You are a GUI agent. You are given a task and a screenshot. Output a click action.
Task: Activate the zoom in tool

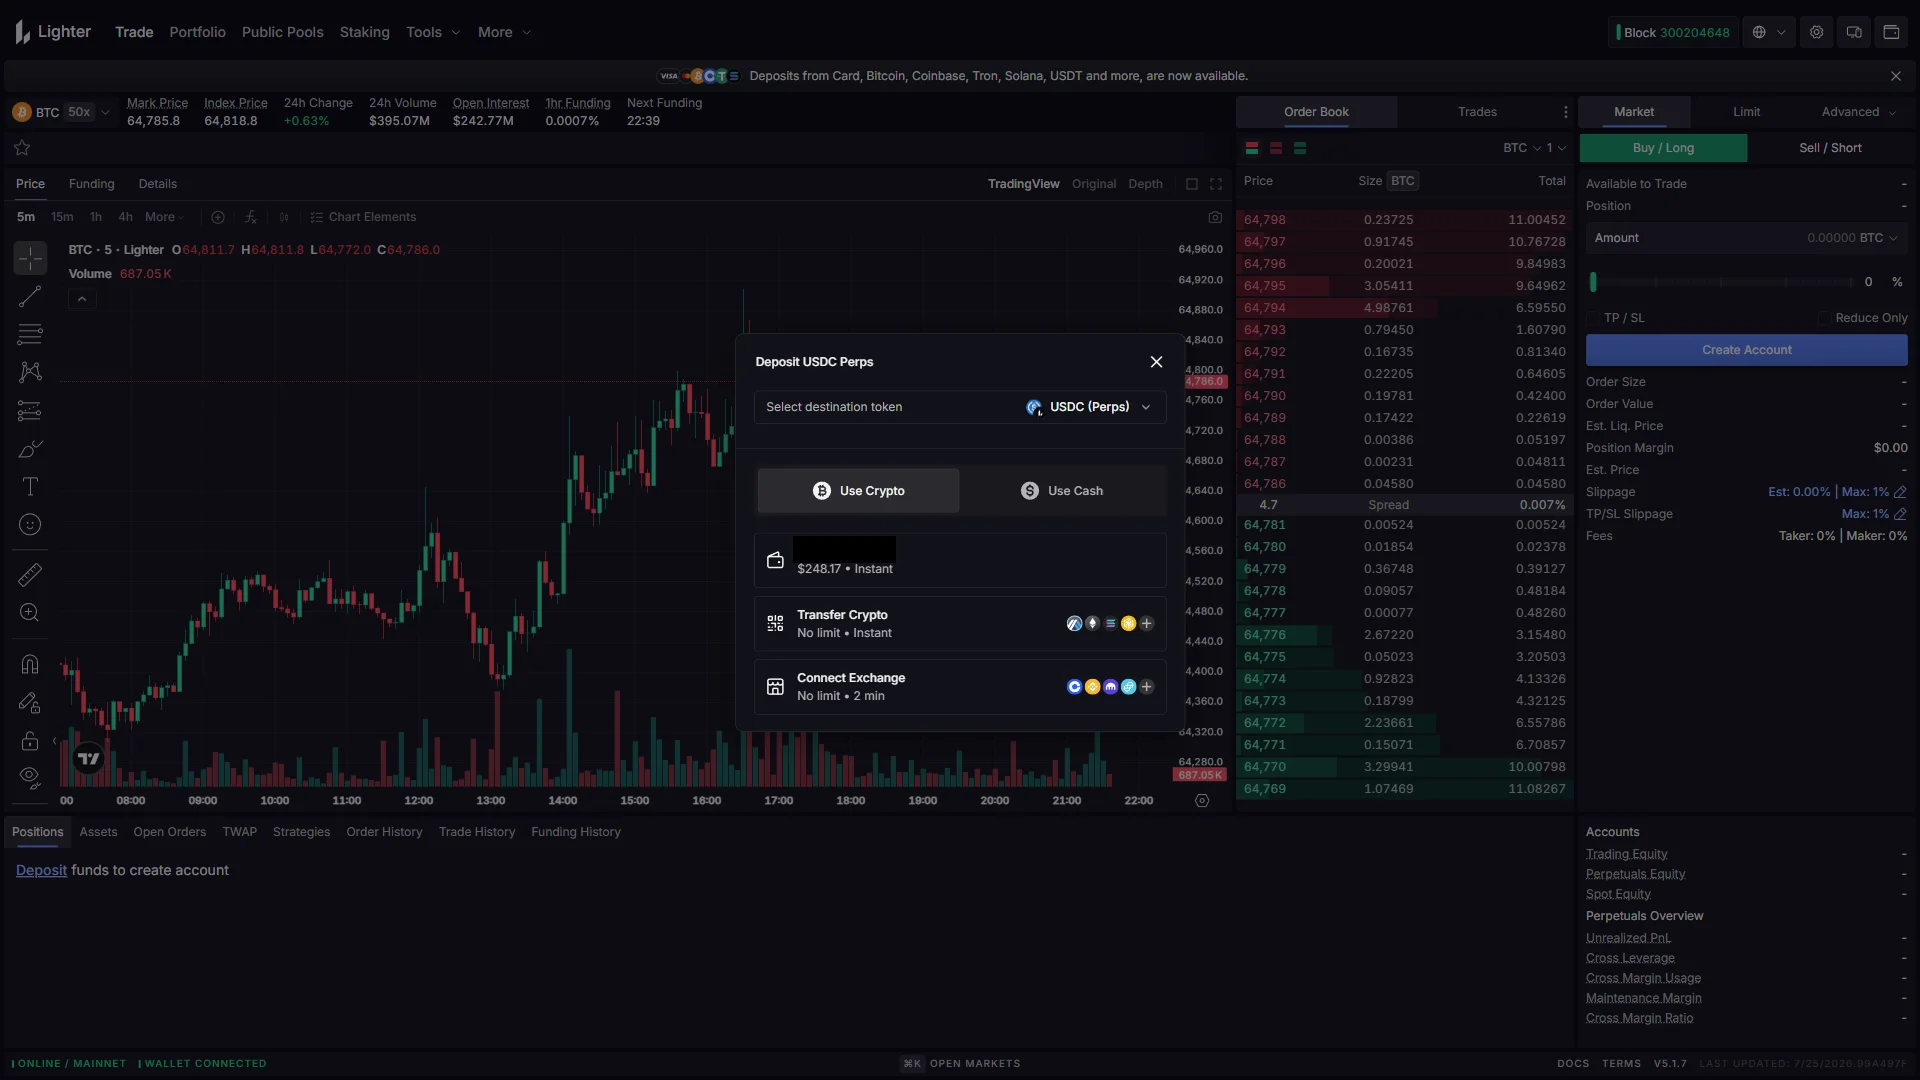[x=30, y=612]
